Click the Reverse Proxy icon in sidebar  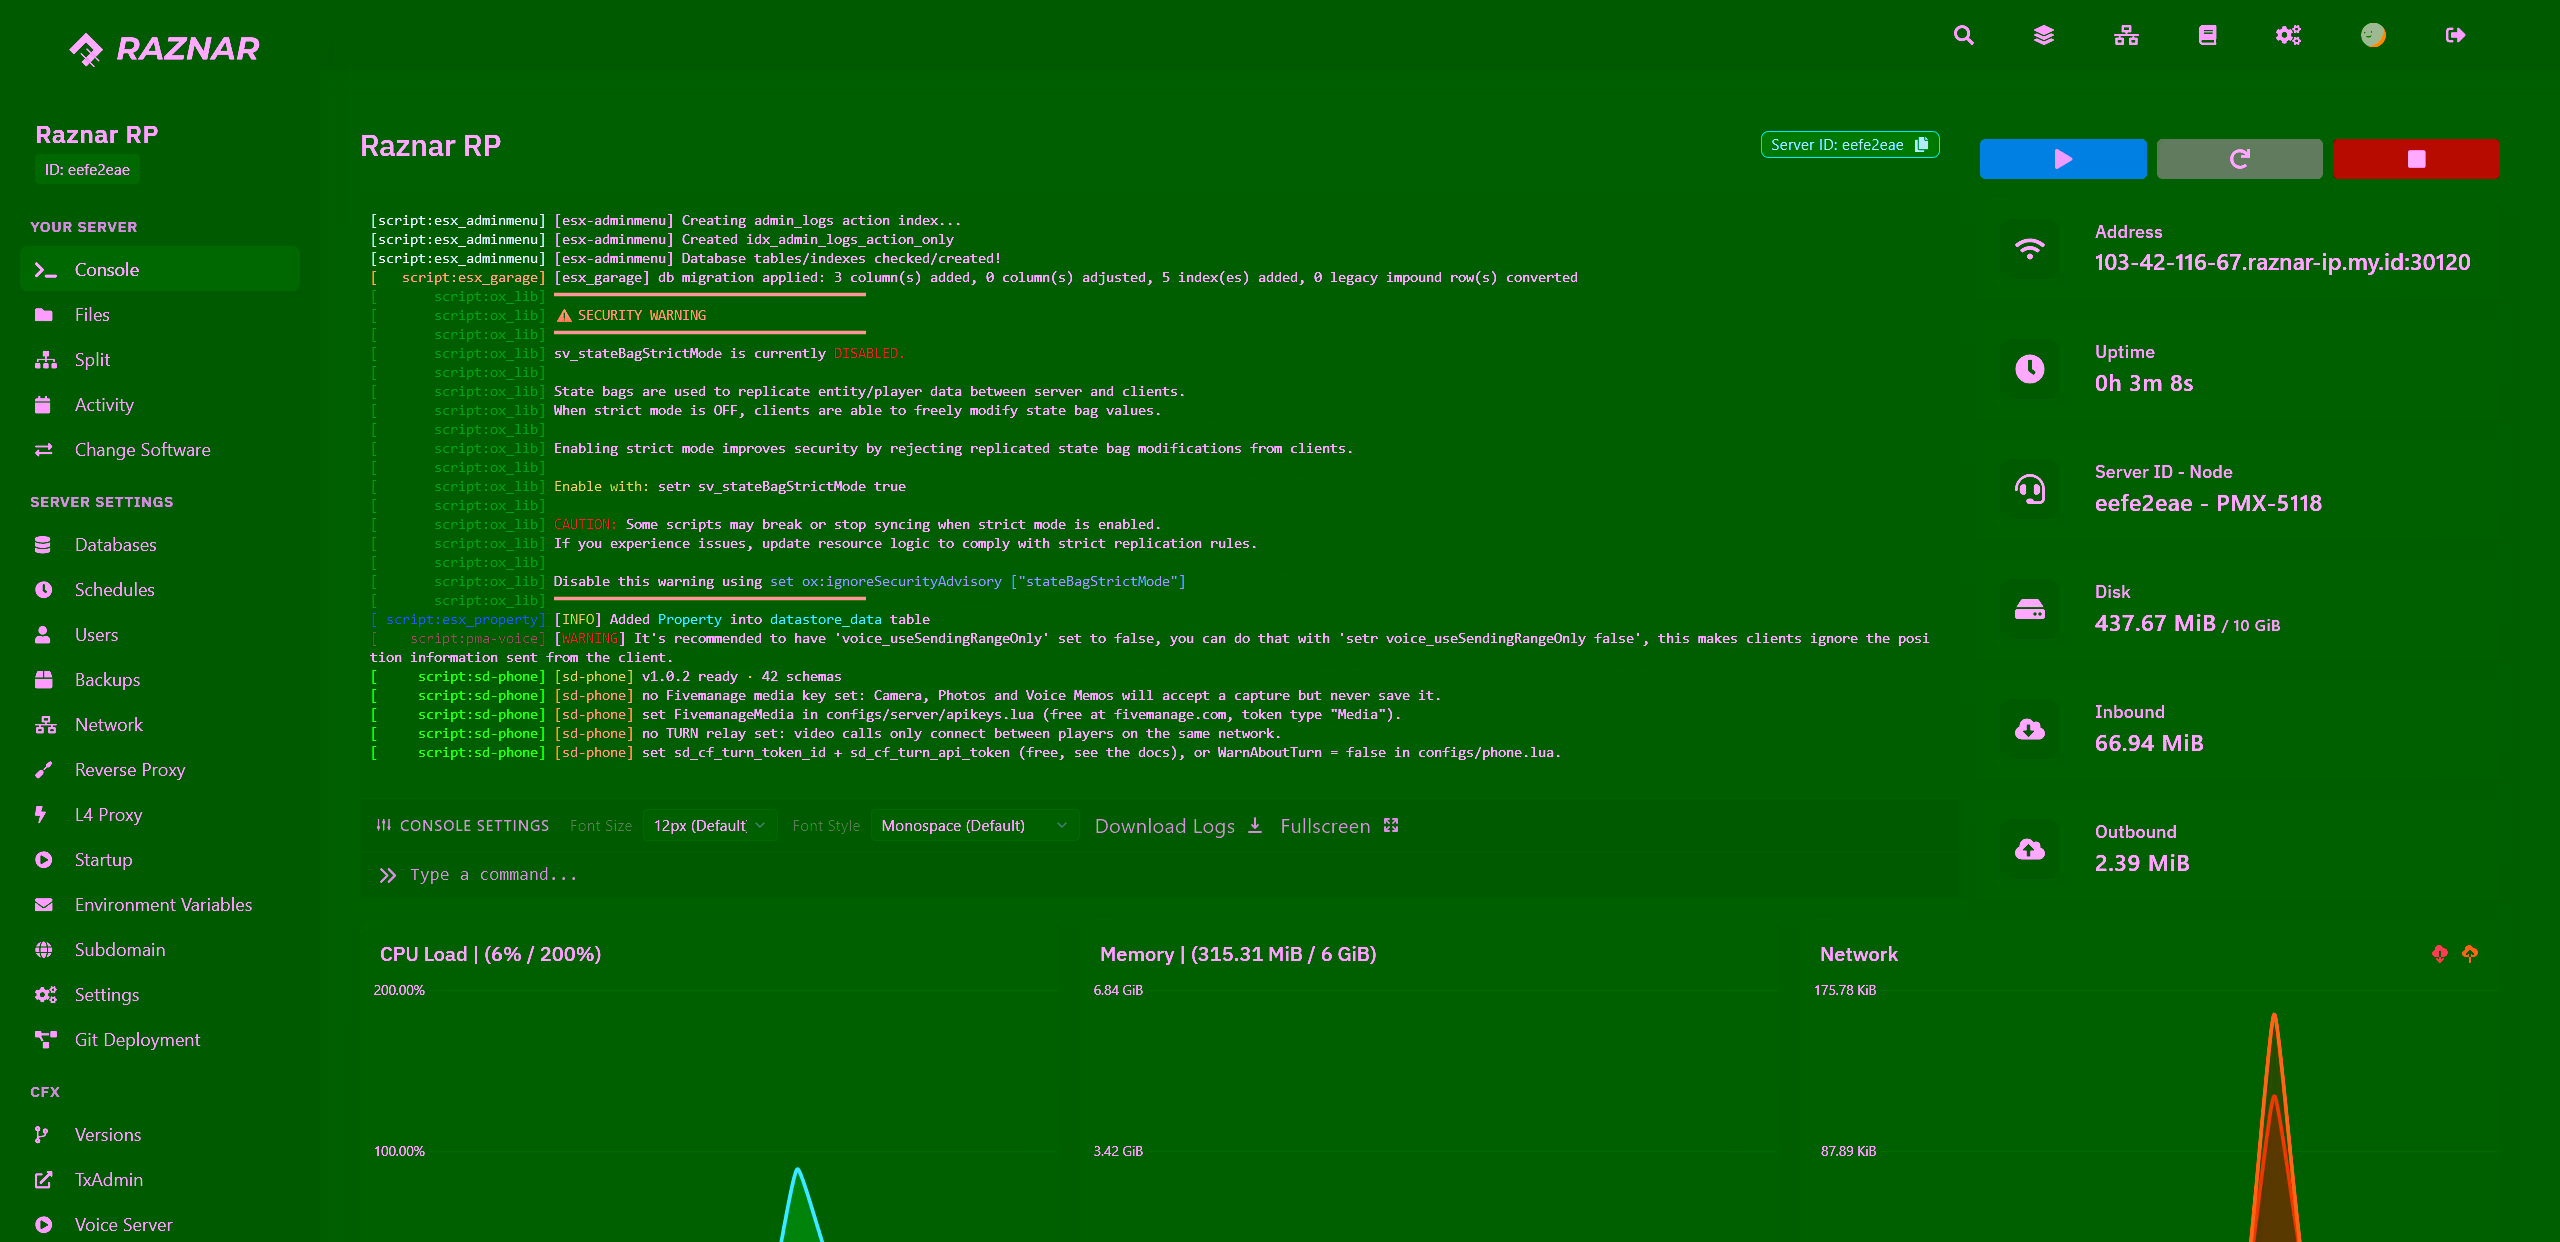coord(43,770)
